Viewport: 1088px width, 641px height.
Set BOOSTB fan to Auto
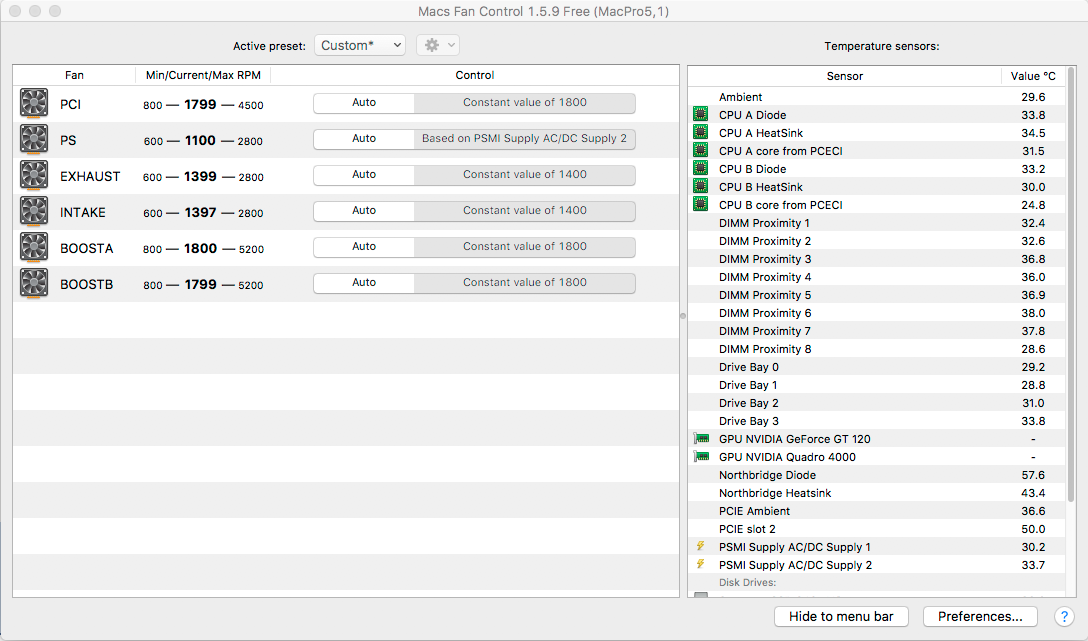click(x=364, y=283)
